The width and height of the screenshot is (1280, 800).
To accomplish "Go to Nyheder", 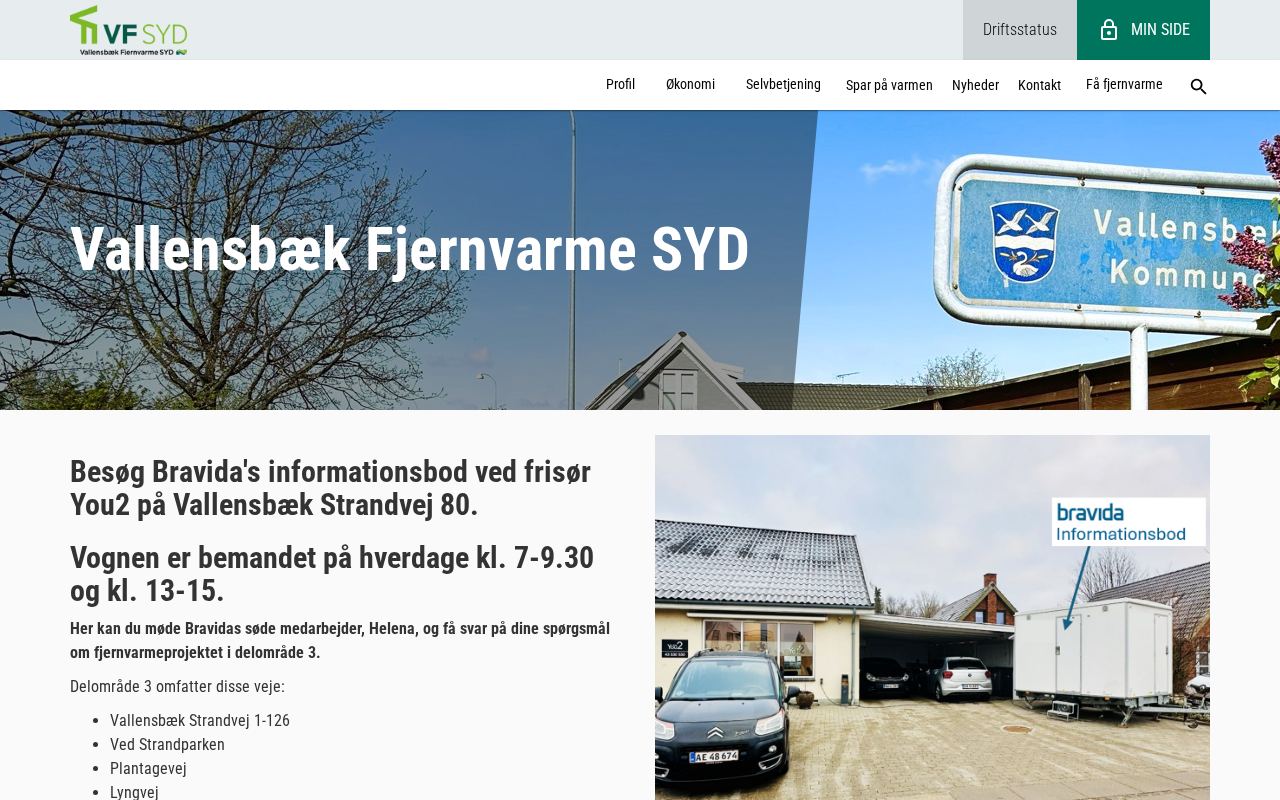I will (x=975, y=86).
